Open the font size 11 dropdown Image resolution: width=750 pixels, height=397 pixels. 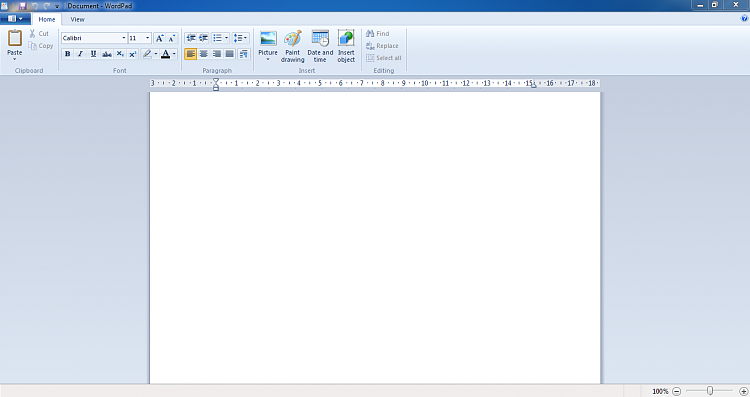[x=147, y=38]
